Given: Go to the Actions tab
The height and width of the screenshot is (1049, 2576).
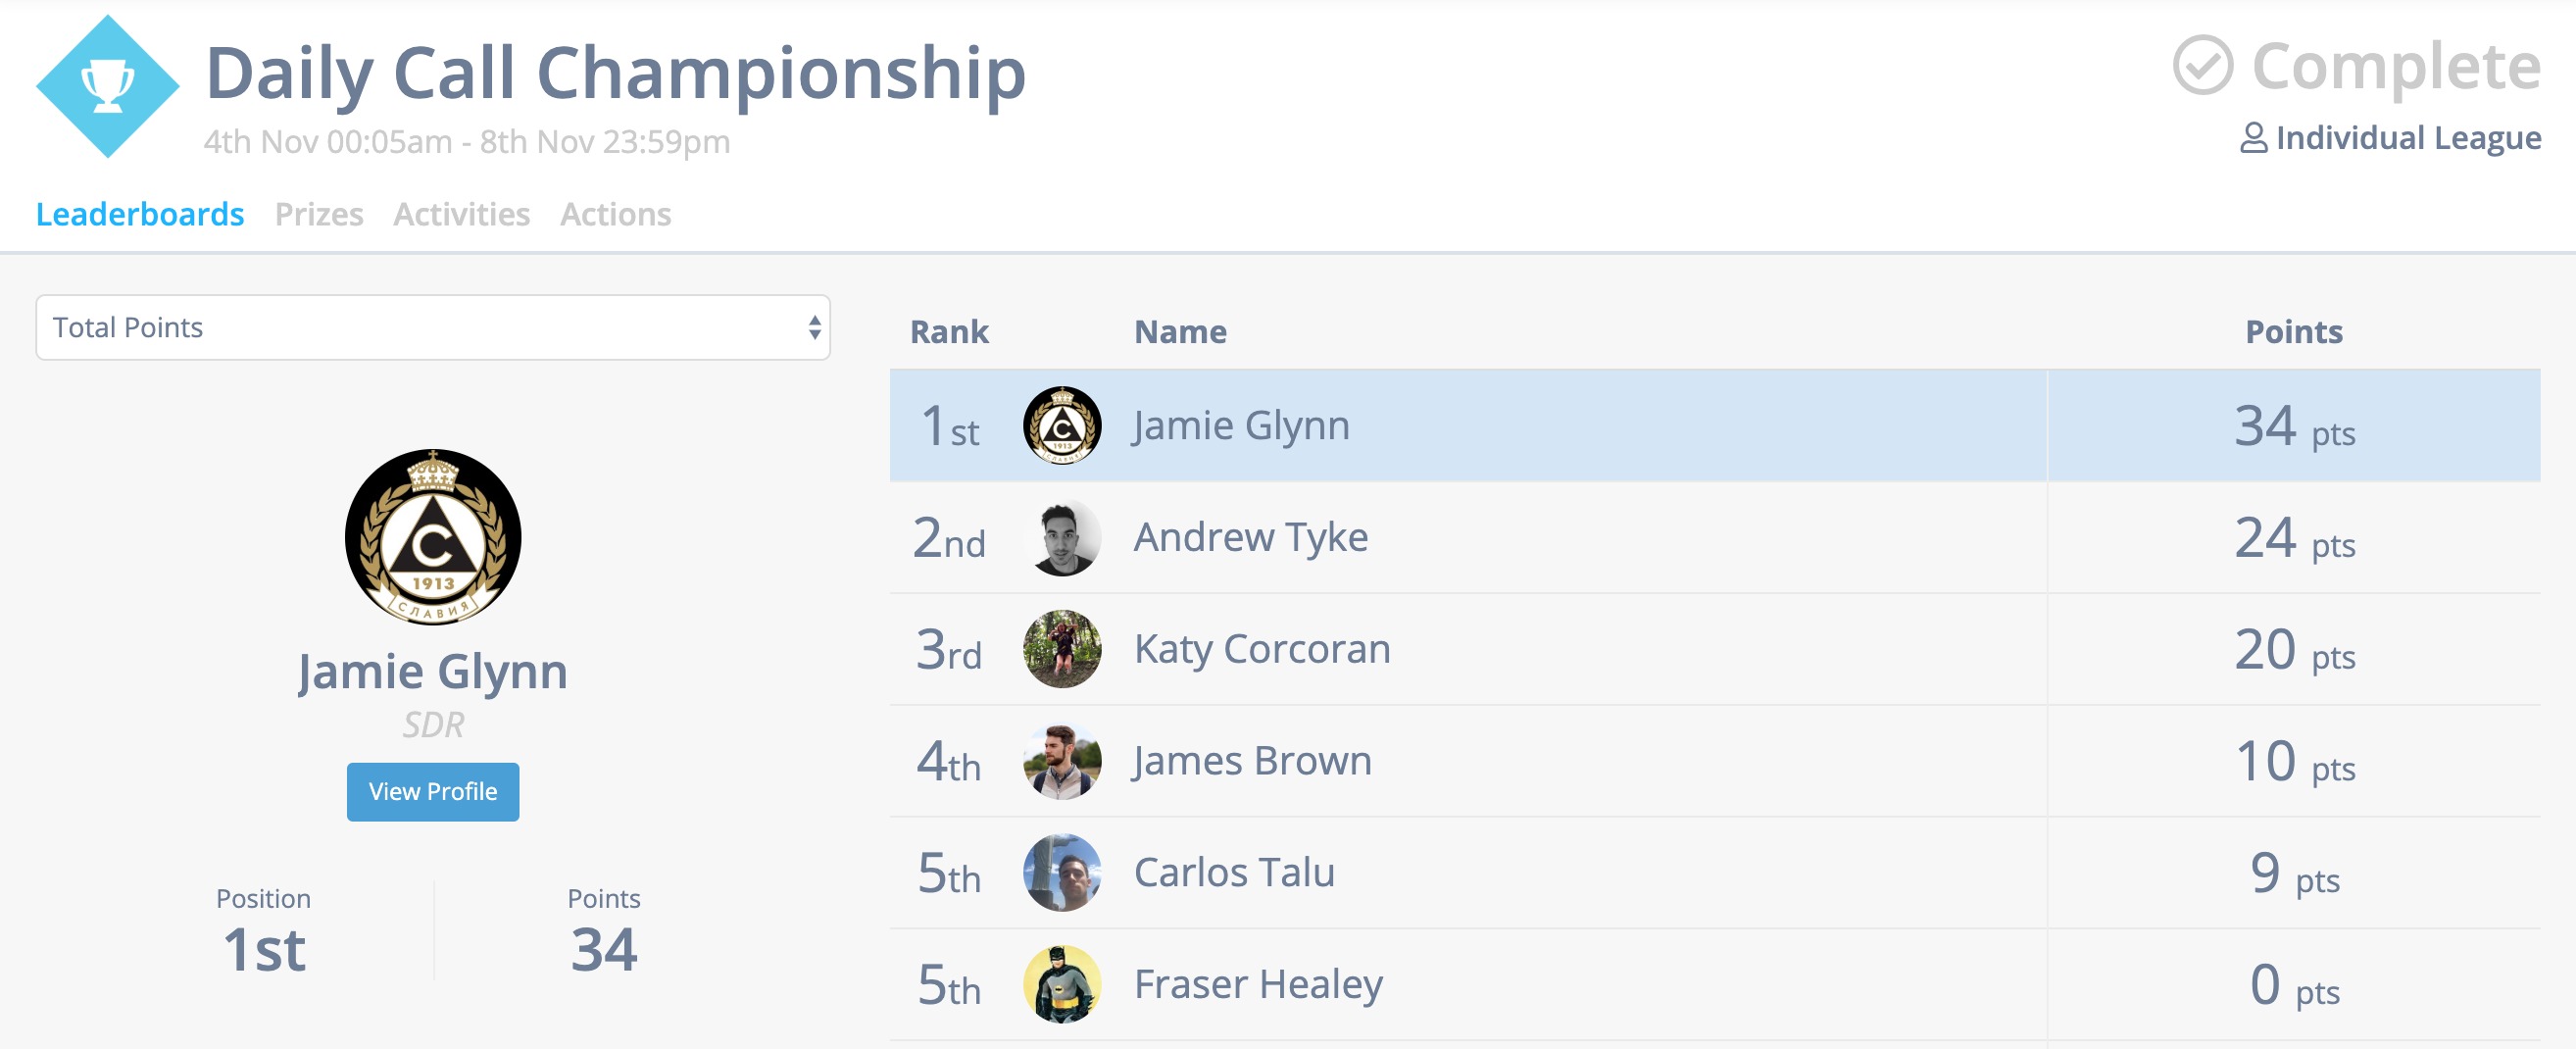Looking at the screenshot, I should tap(615, 215).
